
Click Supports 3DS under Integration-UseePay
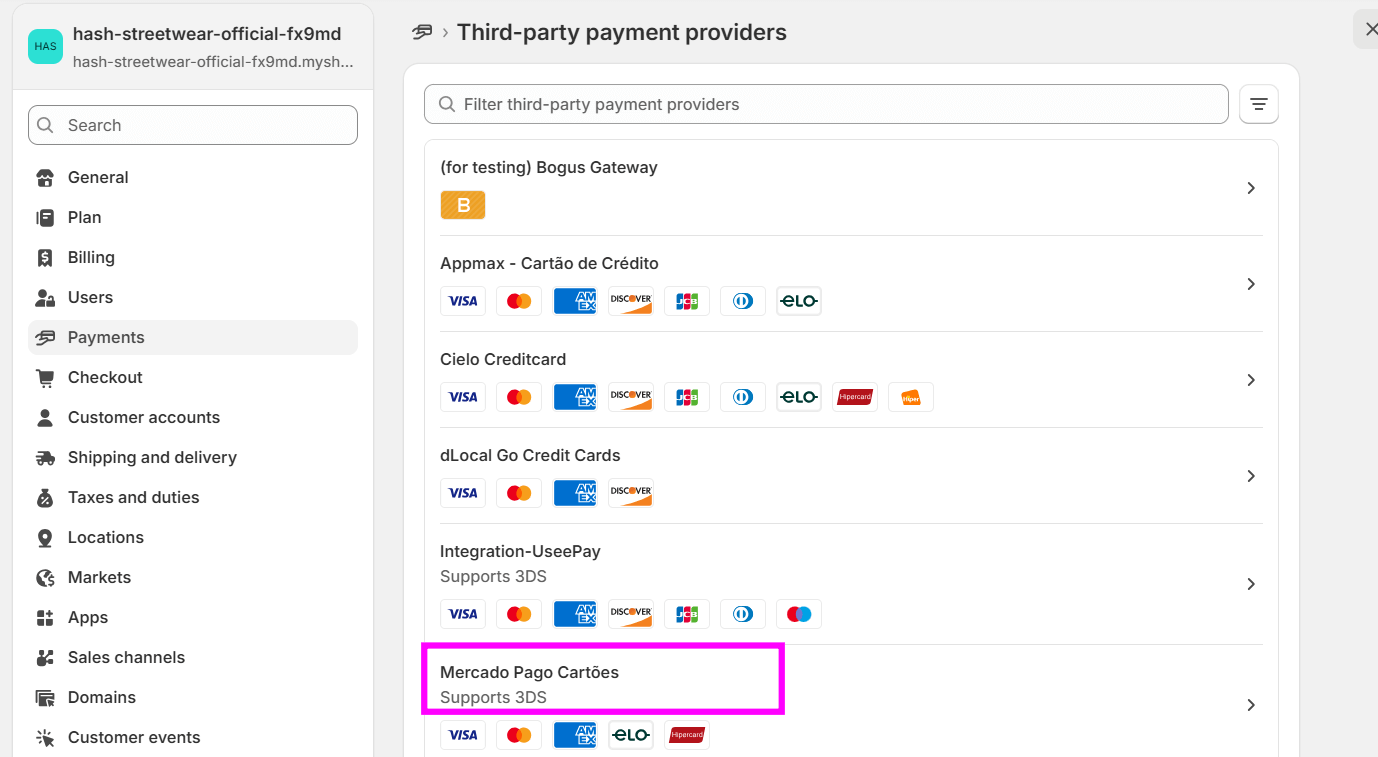493,576
